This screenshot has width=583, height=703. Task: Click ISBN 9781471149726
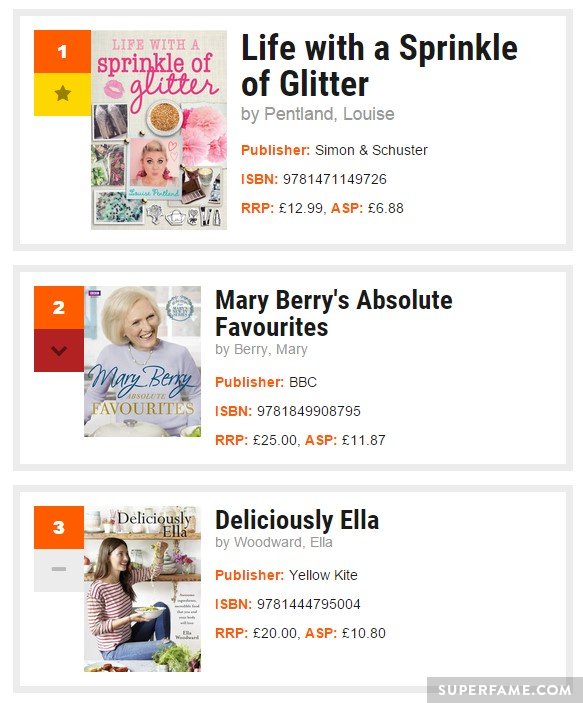[x=335, y=179]
